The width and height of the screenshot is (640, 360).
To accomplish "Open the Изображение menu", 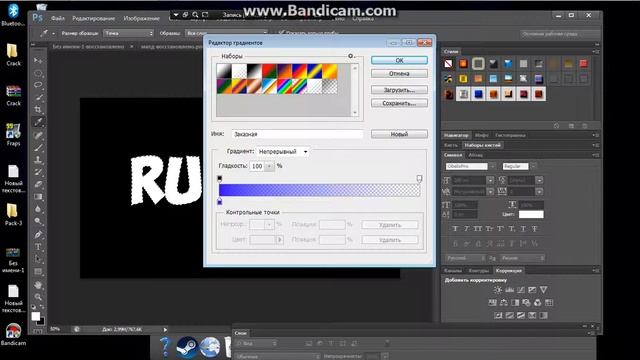I will pos(141,18).
